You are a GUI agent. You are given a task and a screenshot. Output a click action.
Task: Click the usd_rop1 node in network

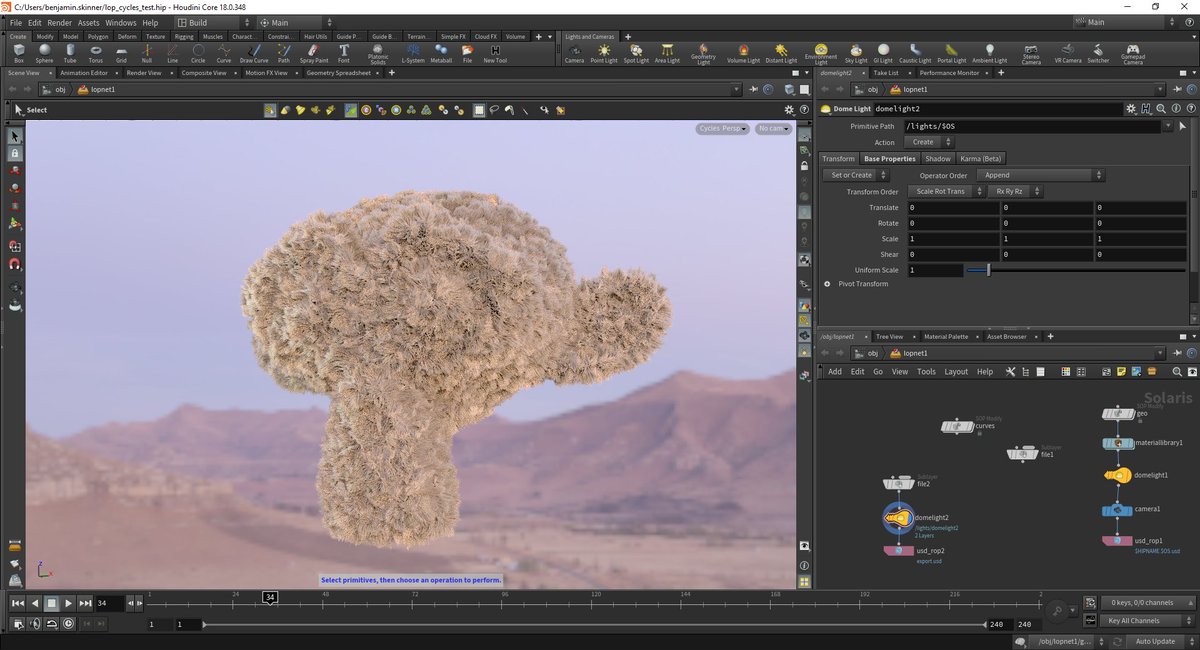click(x=1117, y=540)
